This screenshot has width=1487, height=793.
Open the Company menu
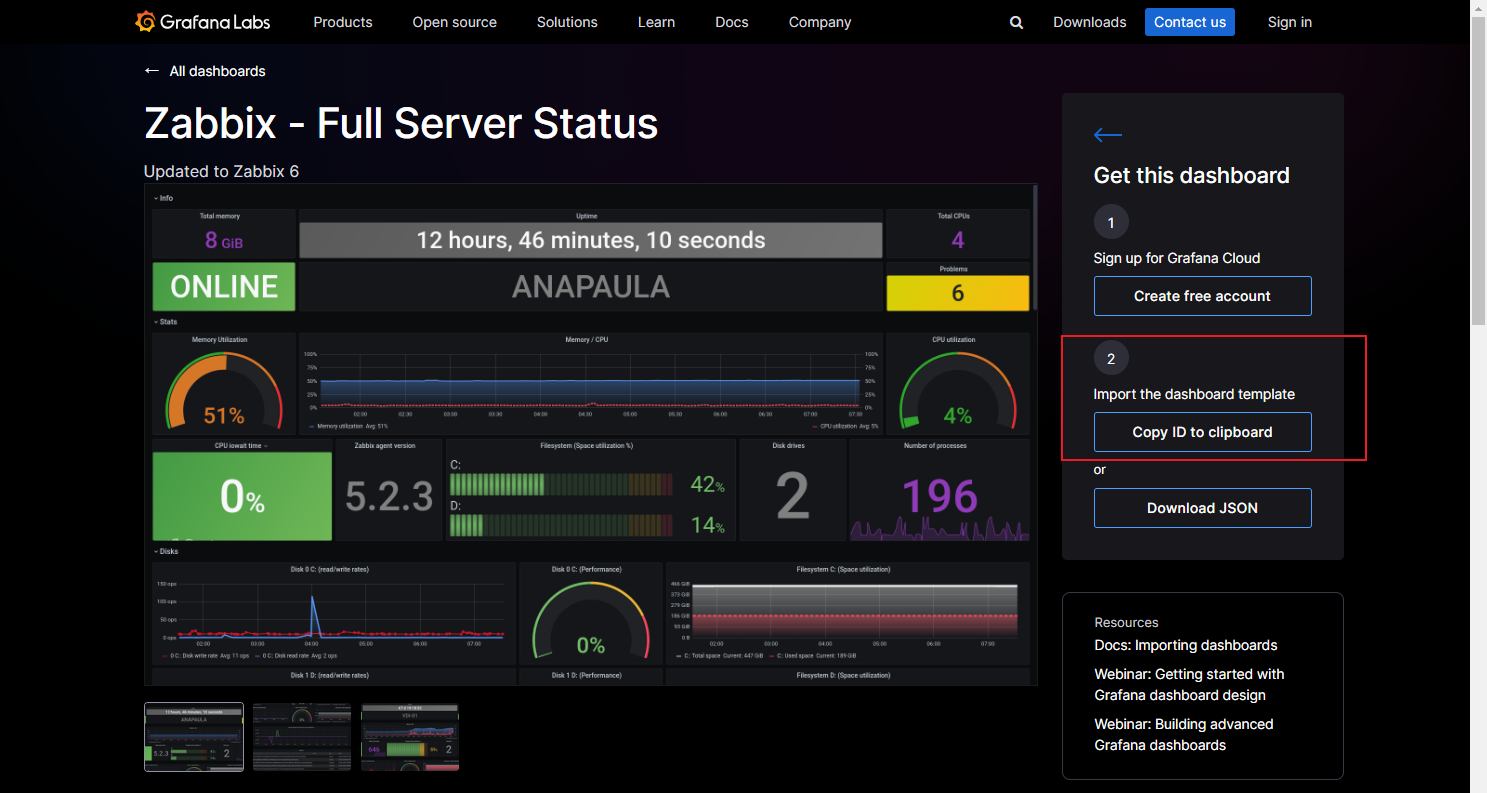tap(820, 22)
